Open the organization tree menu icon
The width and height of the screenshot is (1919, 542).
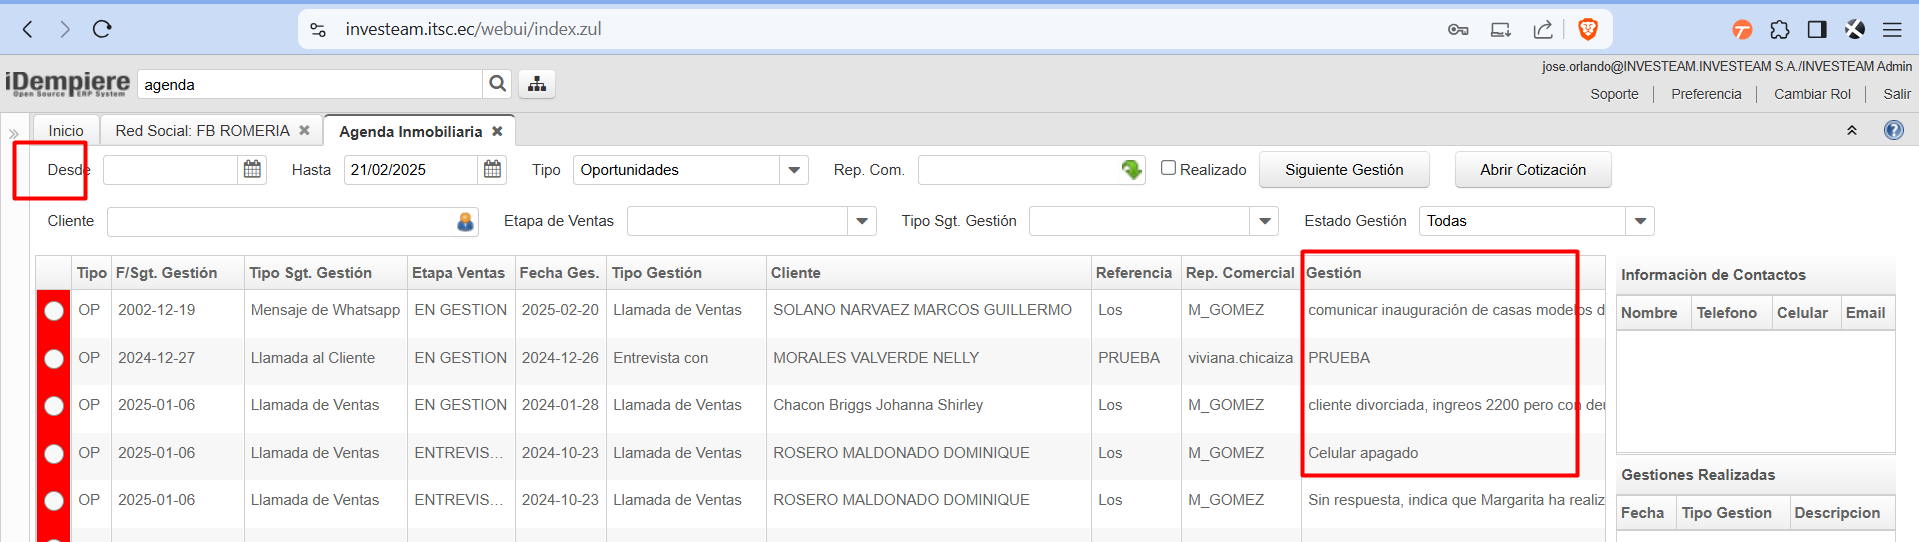[537, 84]
